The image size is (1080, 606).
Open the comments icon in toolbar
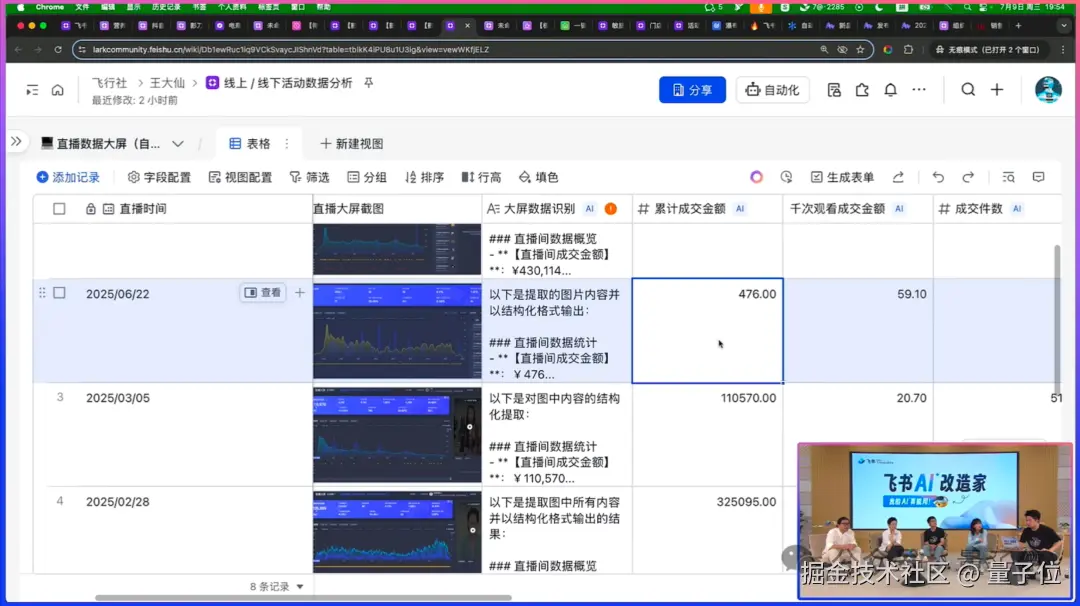pyautogui.click(x=1039, y=178)
